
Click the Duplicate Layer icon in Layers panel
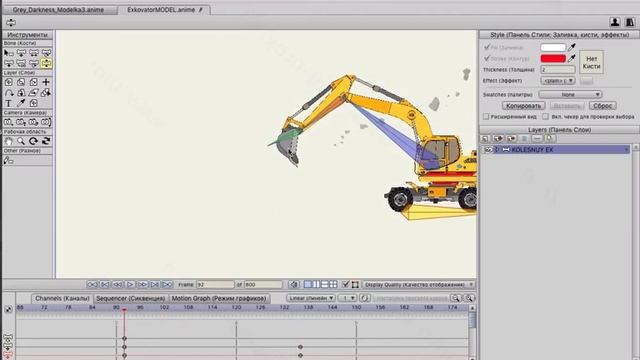[x=498, y=139]
